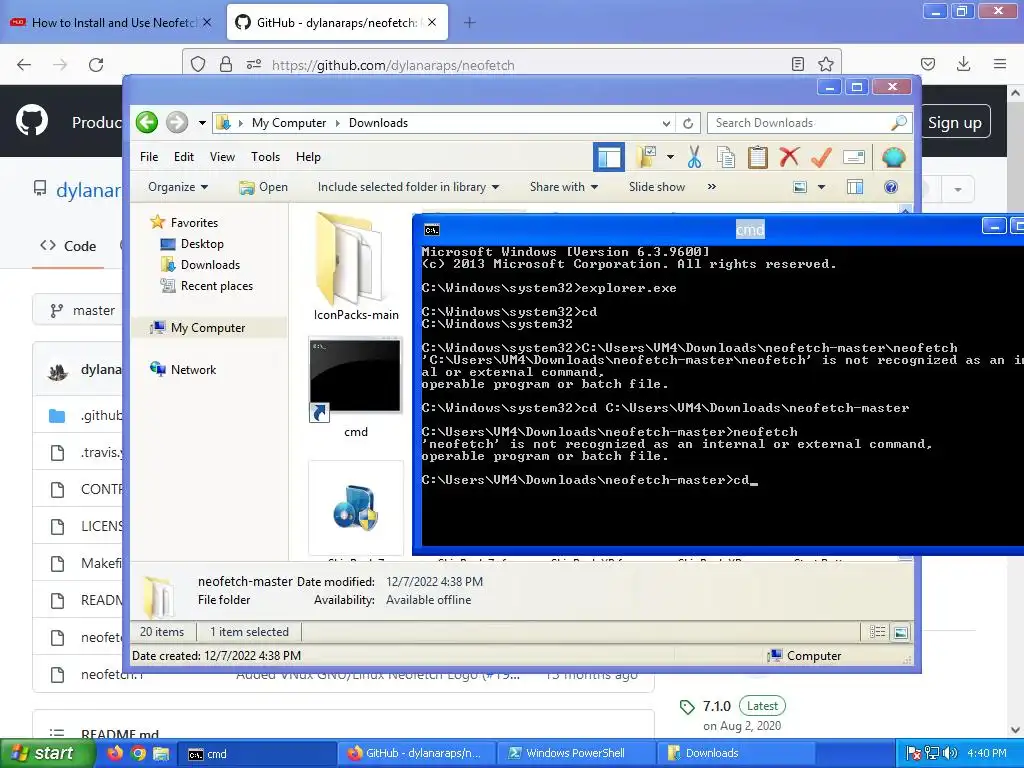
Task: Click the orange checkmark Properties icon
Action: [x=821, y=157]
